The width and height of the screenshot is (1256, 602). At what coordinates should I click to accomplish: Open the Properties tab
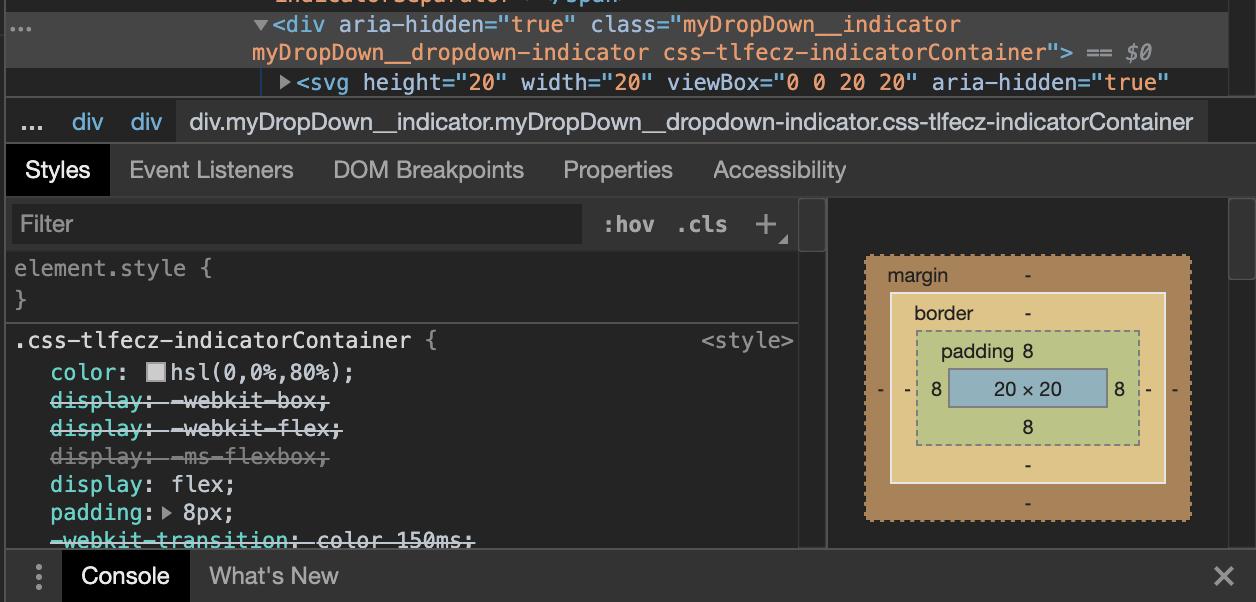click(x=618, y=170)
